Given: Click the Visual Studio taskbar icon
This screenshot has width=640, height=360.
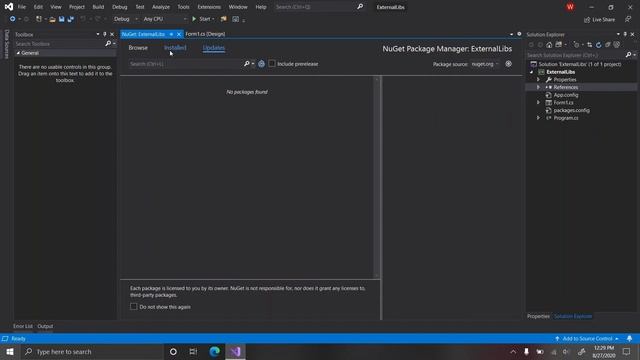Looking at the screenshot, I should pos(236,351).
